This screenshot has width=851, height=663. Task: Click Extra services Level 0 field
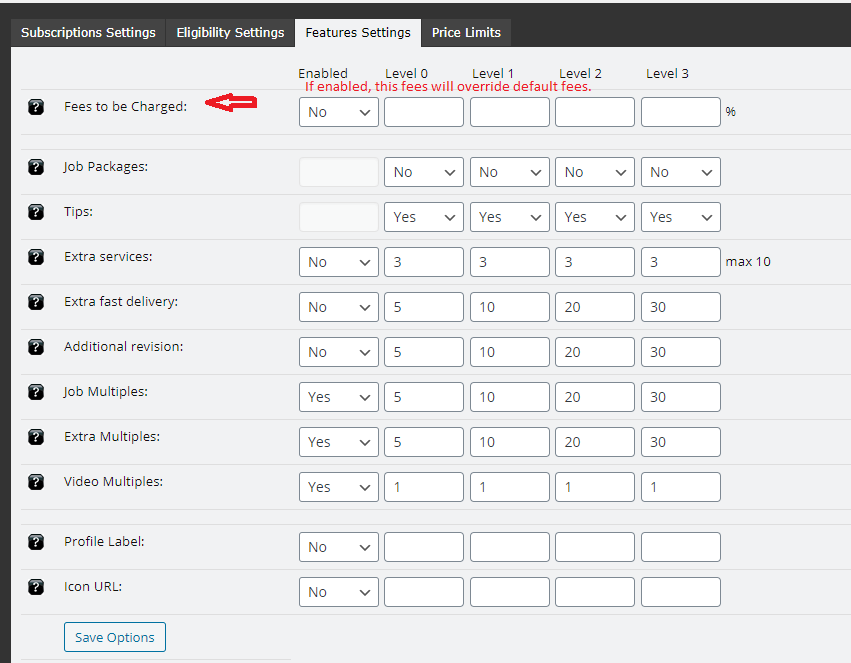click(x=424, y=263)
